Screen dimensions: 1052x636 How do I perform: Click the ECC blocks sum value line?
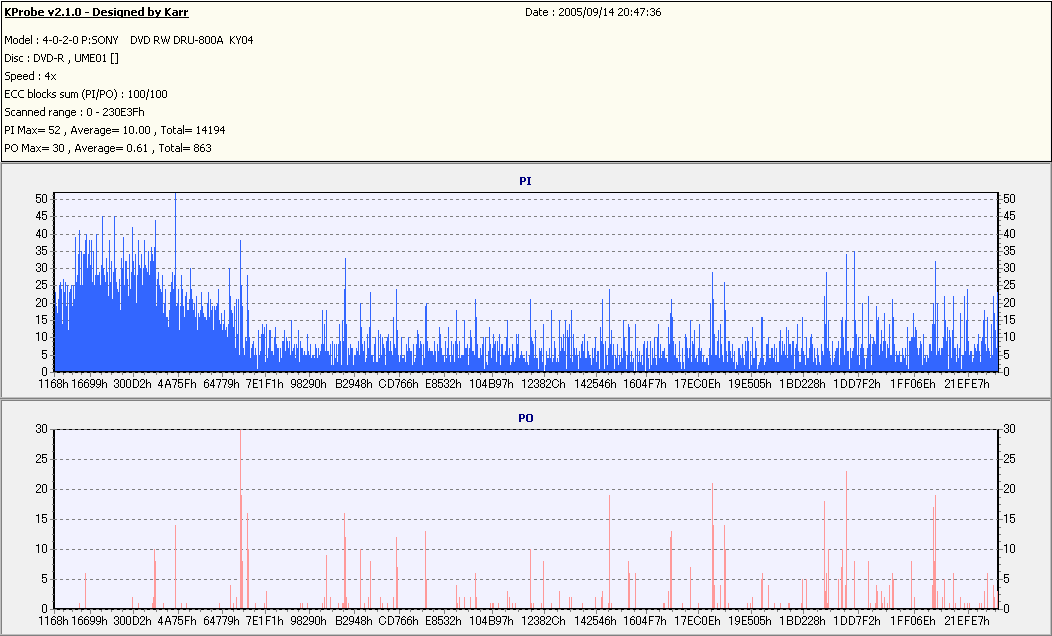tap(86, 93)
